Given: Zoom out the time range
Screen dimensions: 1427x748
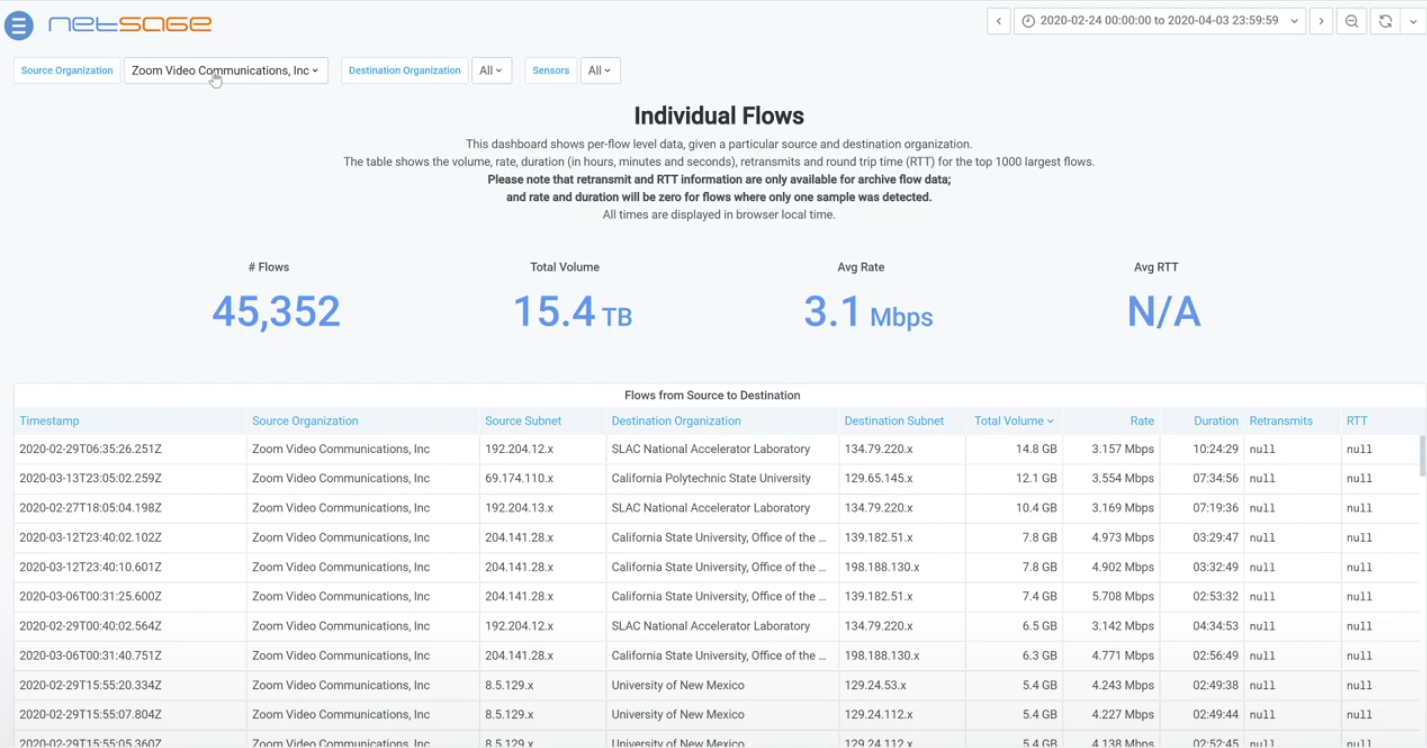Looking at the screenshot, I should click(1352, 21).
